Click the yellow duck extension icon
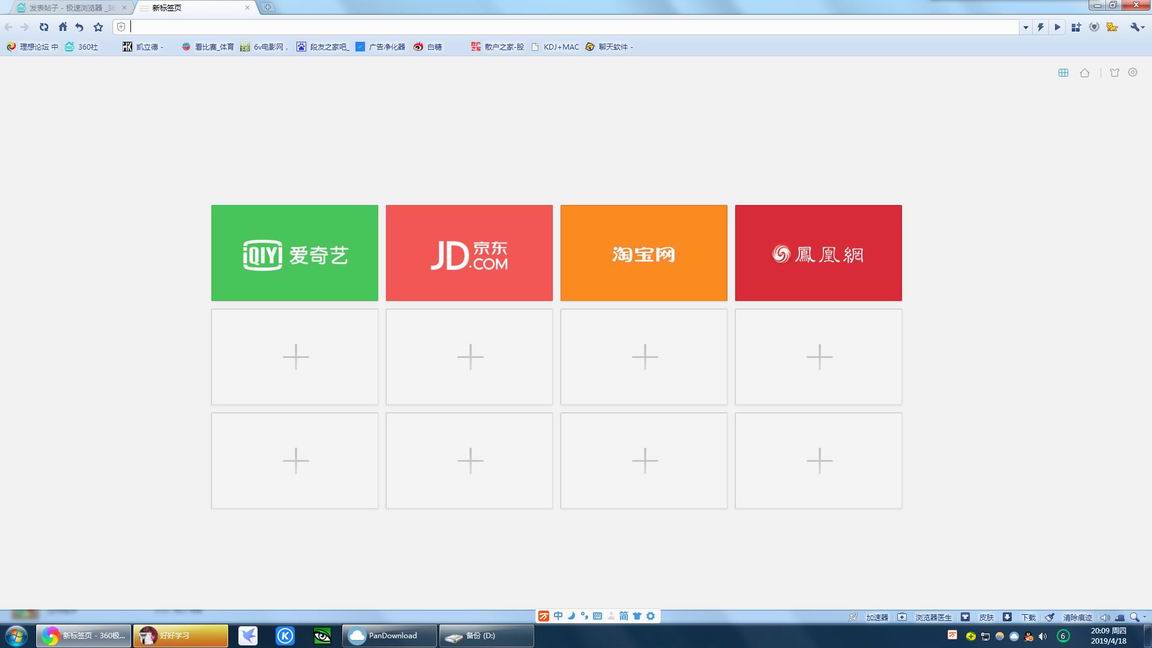 click(x=1112, y=27)
